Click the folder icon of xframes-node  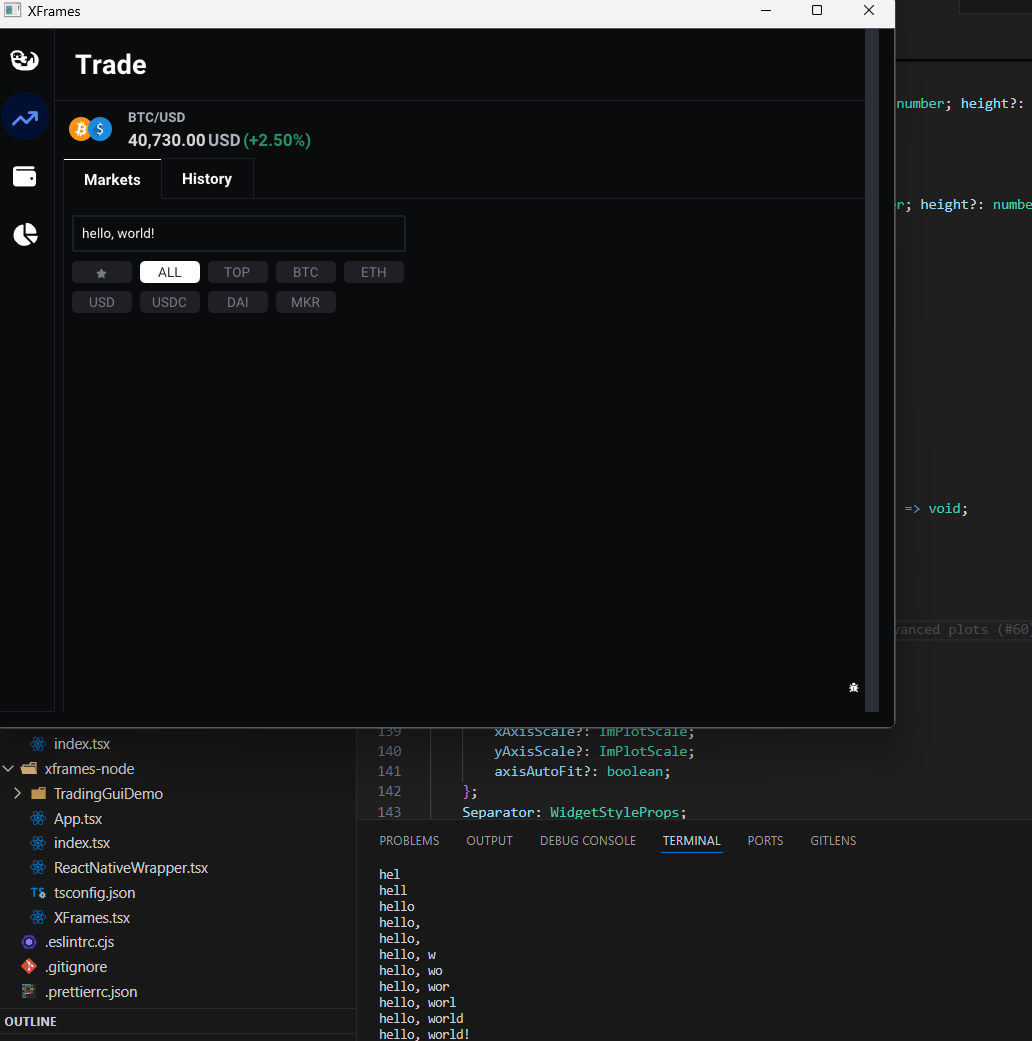[x=29, y=769]
